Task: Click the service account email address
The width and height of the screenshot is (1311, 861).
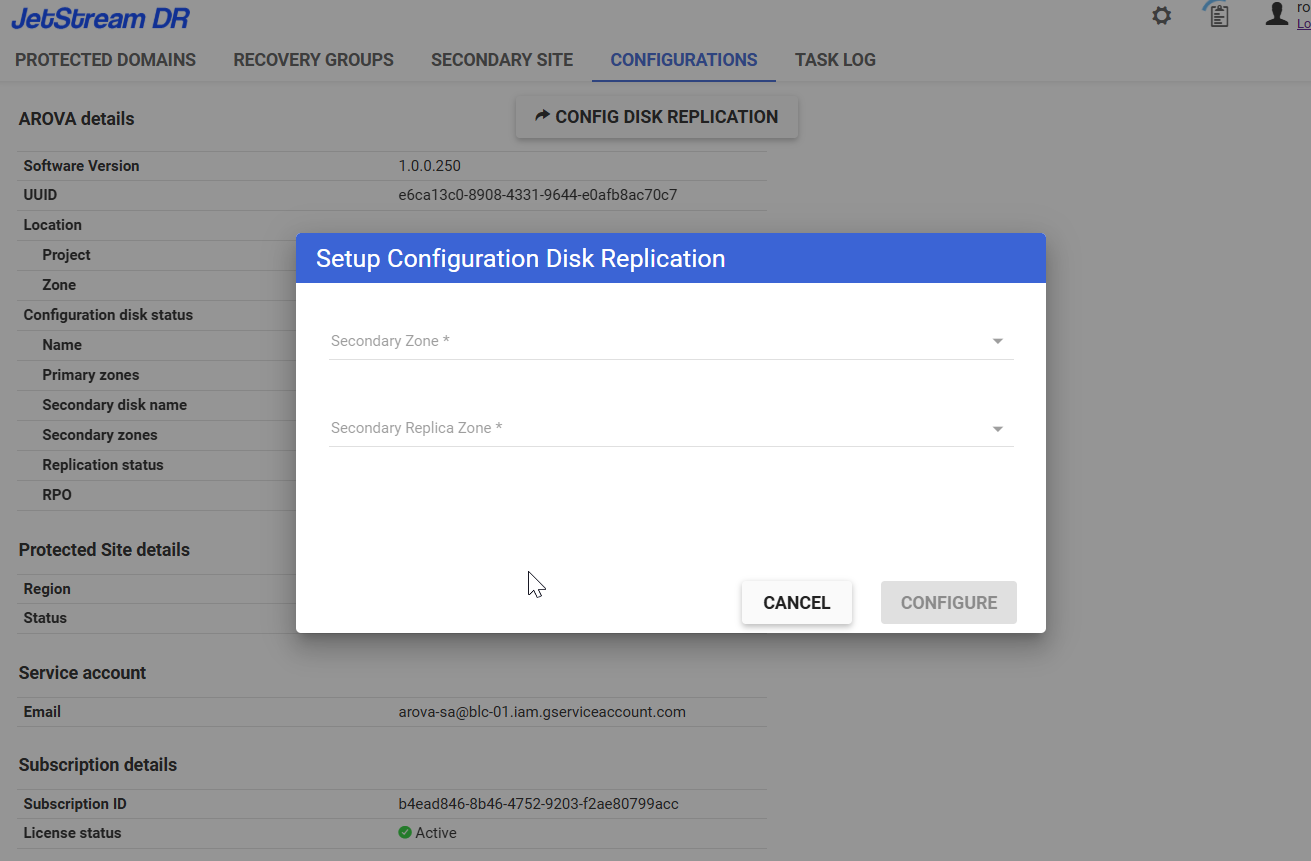Action: point(541,712)
